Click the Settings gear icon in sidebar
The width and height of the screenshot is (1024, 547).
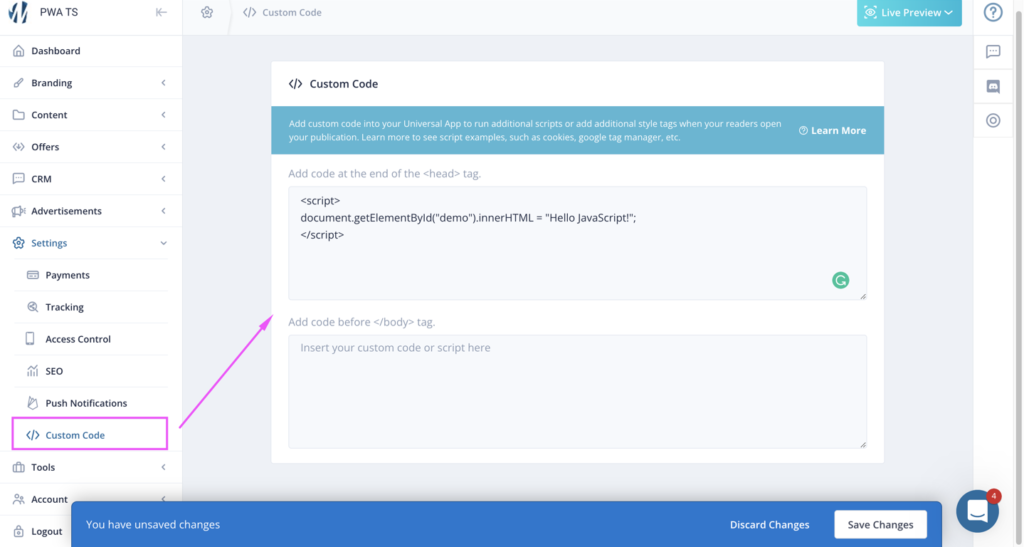point(18,243)
